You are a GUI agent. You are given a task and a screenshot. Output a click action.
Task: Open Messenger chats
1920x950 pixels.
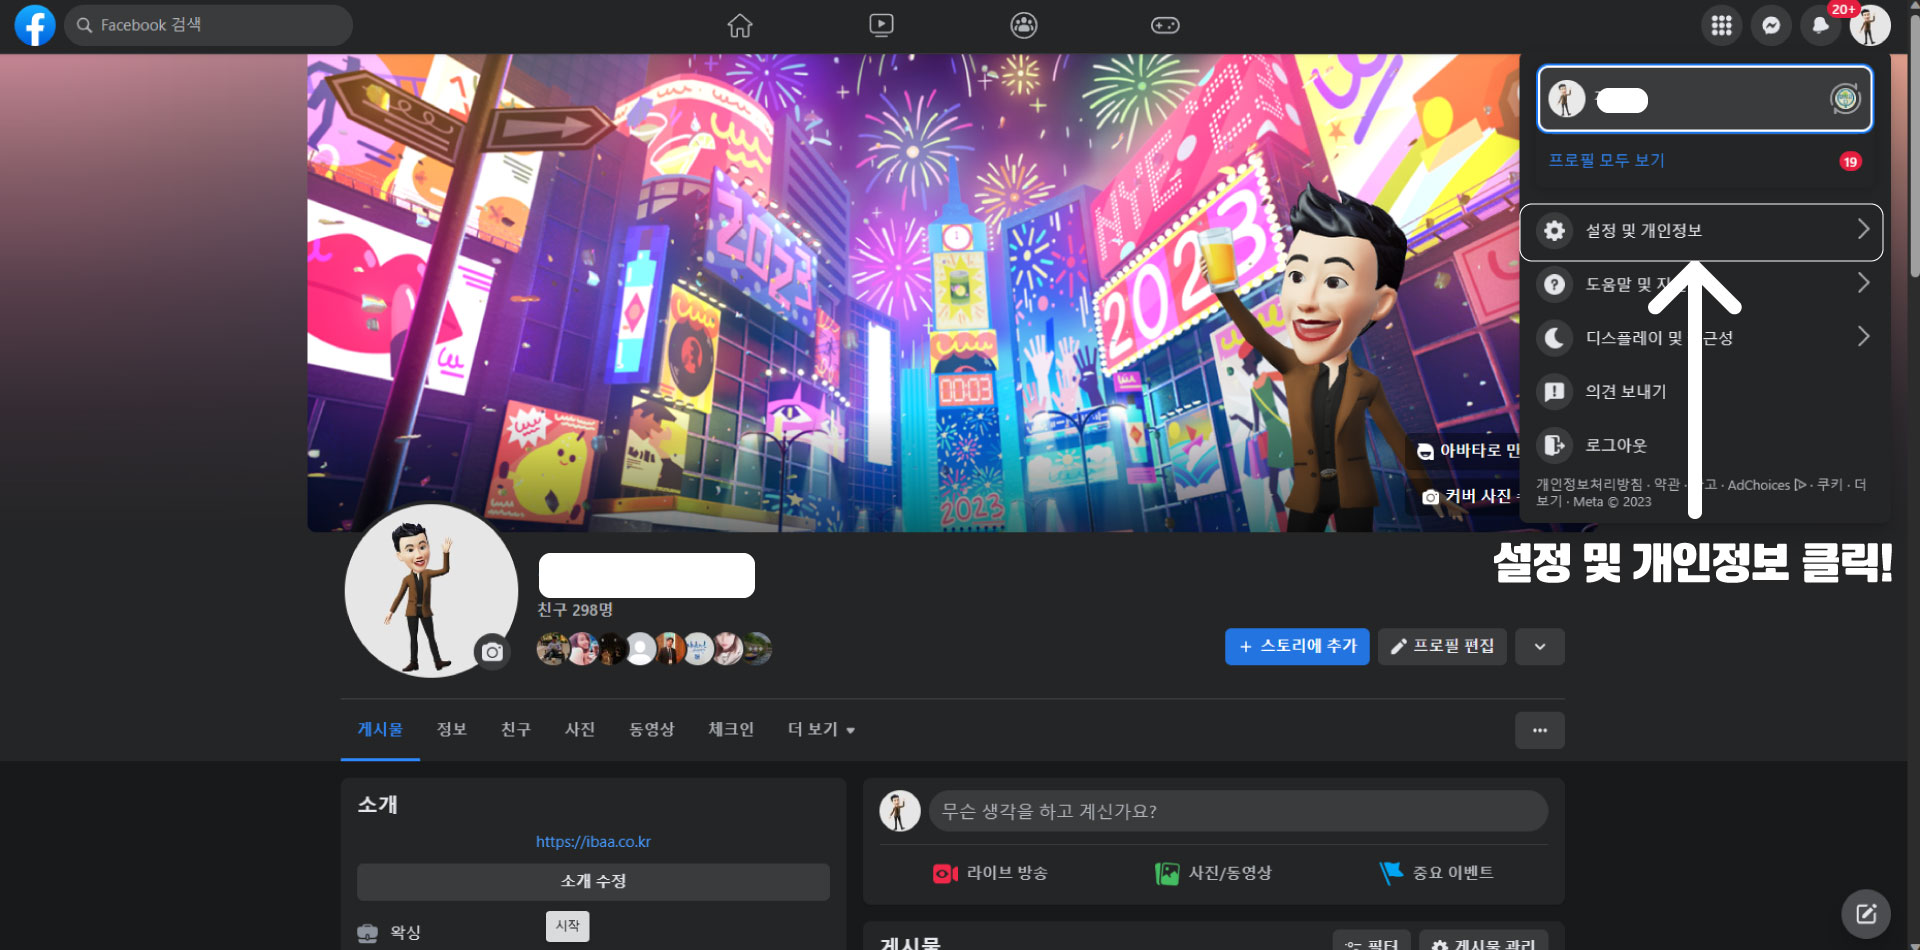coord(1770,25)
